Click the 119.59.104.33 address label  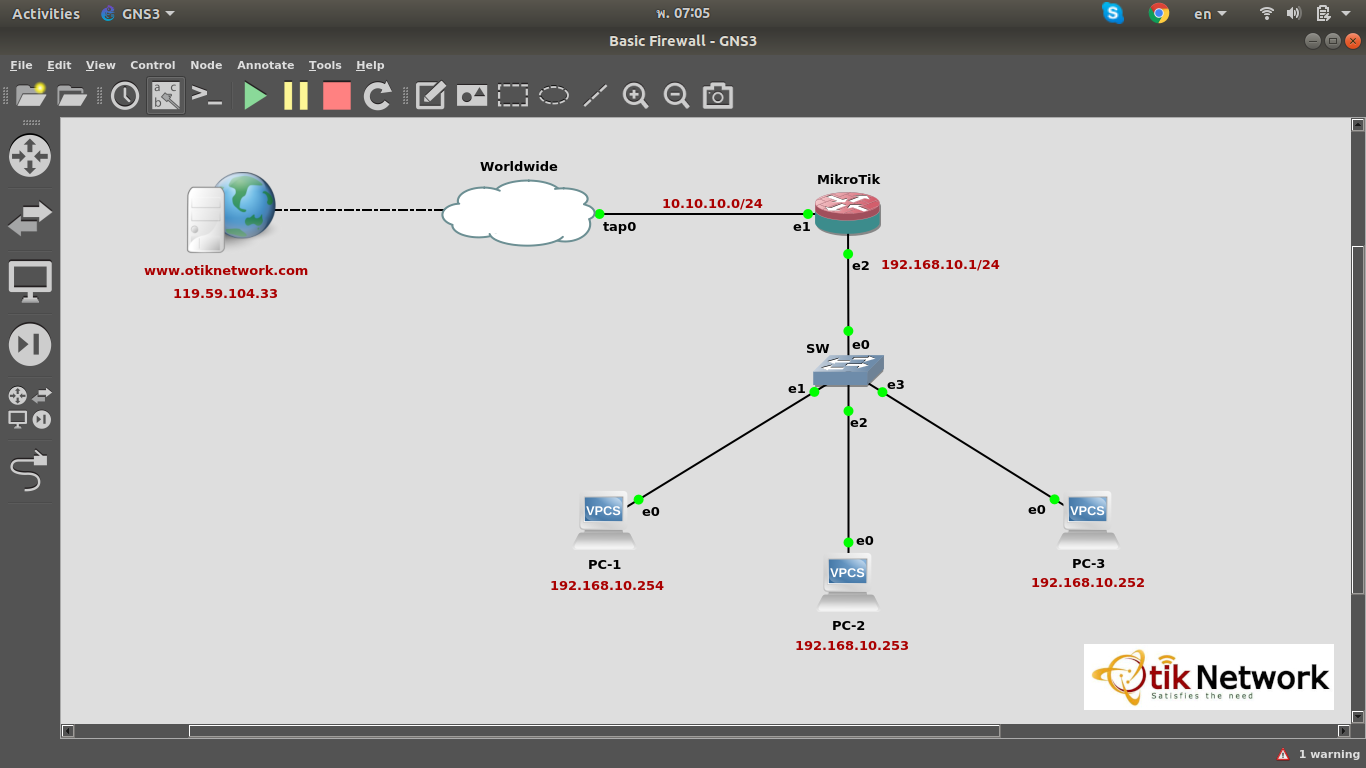[225, 294]
